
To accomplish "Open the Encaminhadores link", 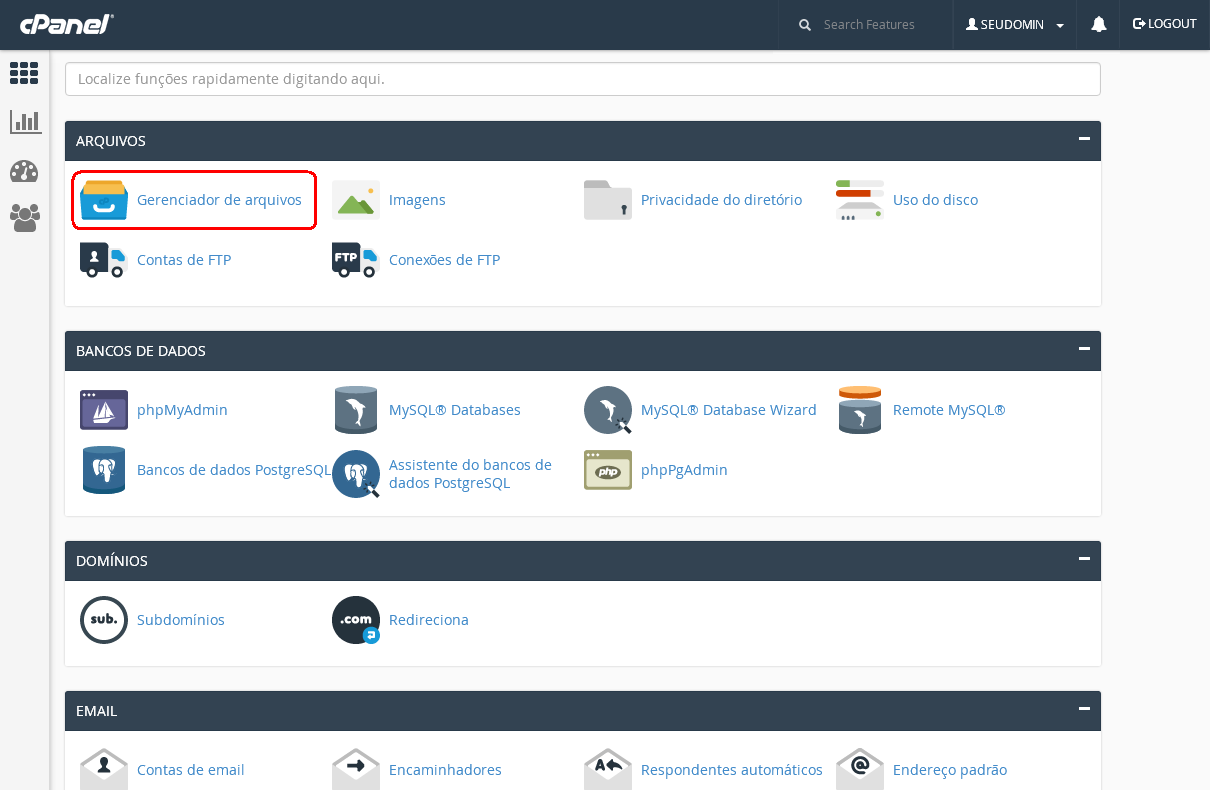I will pyautogui.click(x=445, y=770).
